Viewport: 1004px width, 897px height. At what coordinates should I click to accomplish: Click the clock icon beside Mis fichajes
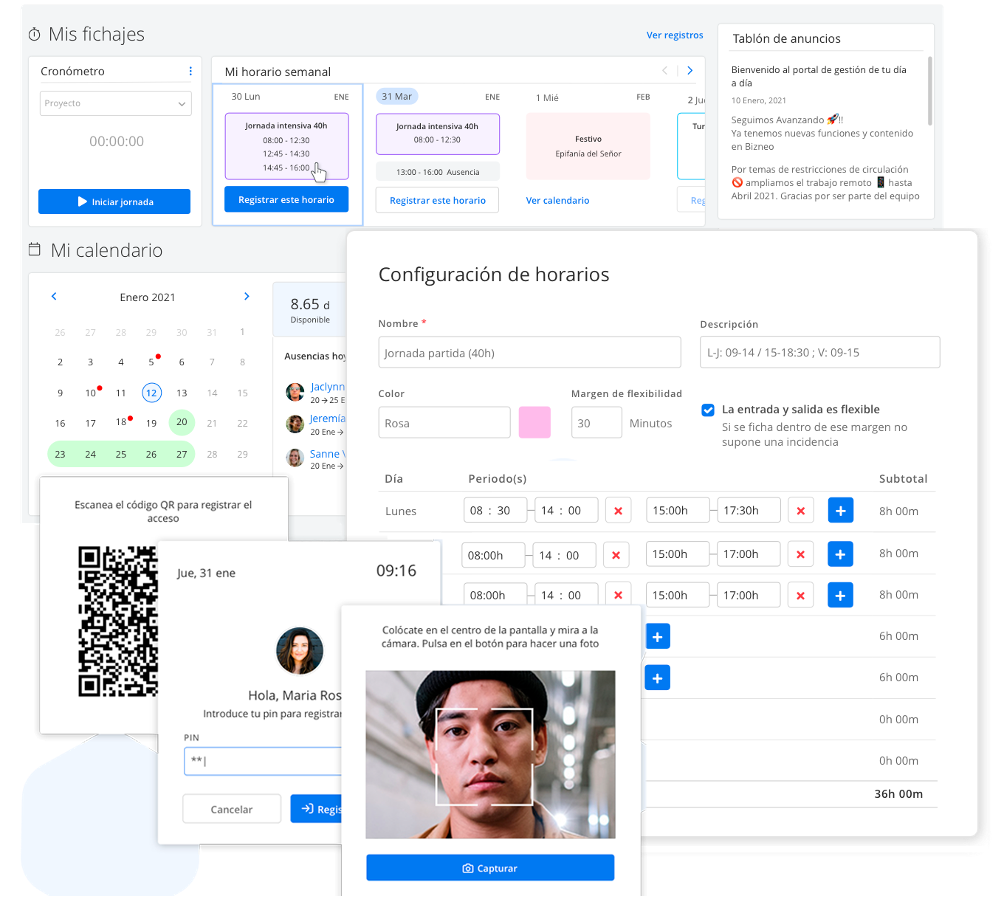click(x=35, y=35)
